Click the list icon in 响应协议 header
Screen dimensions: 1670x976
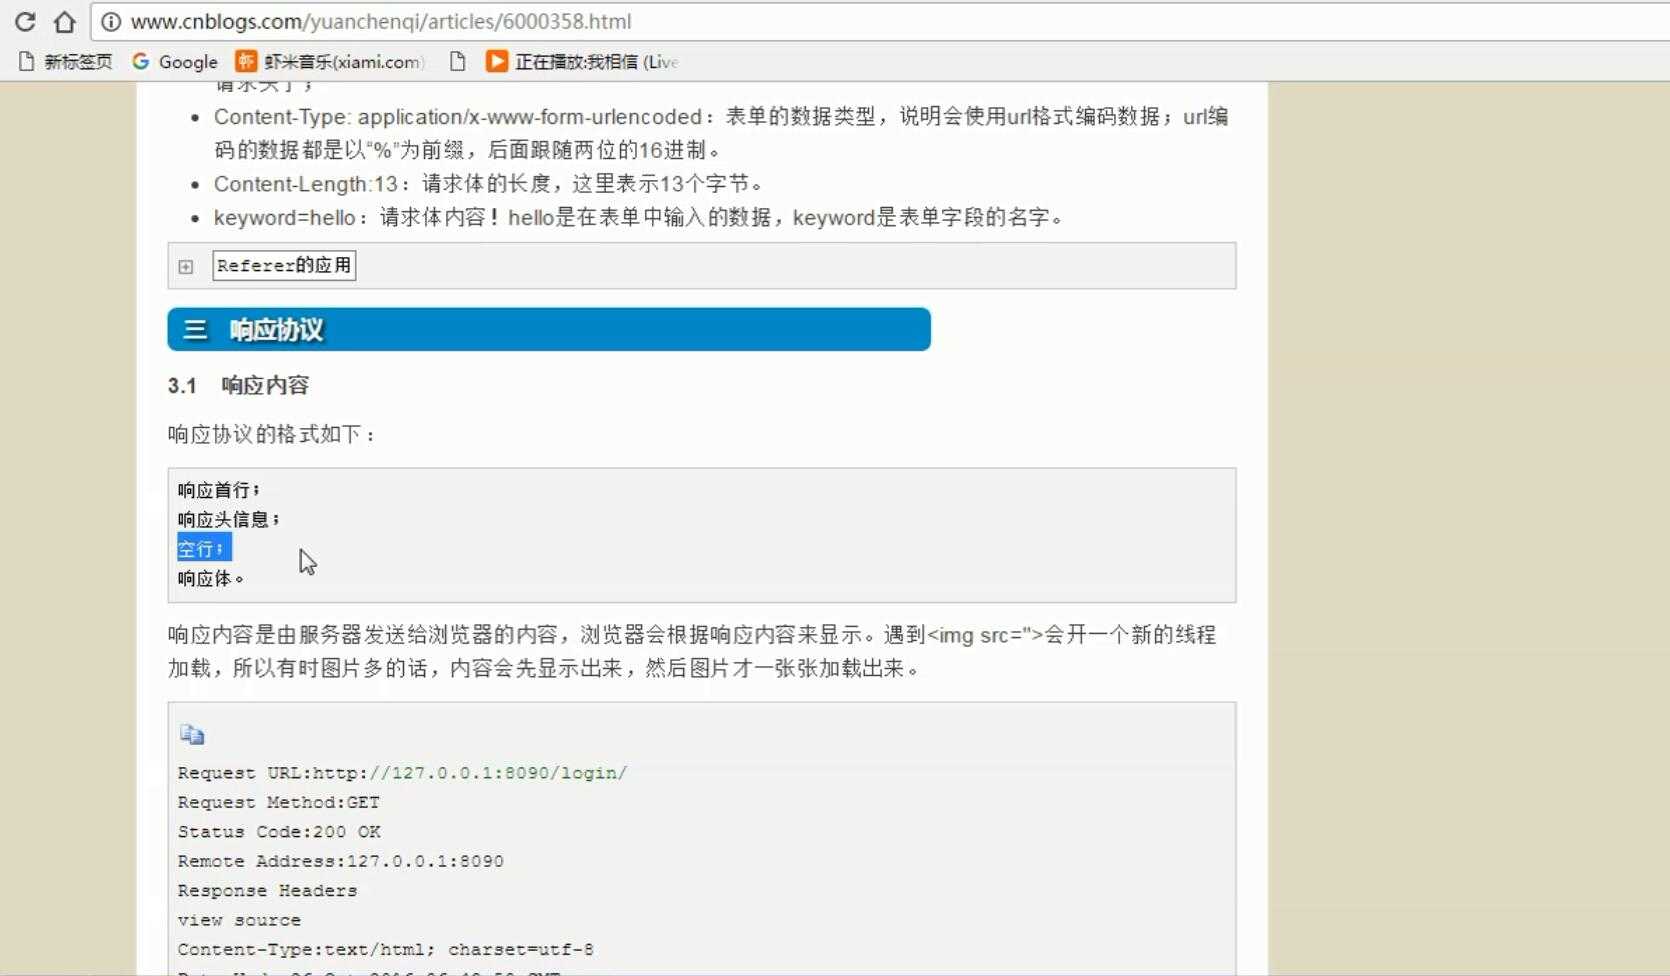tap(195, 329)
